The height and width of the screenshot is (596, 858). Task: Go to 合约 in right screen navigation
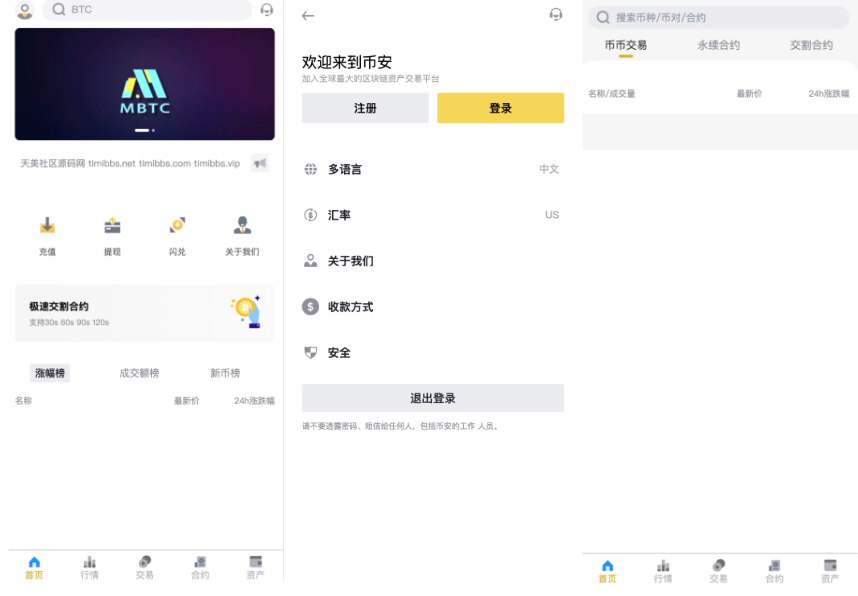(x=774, y=571)
